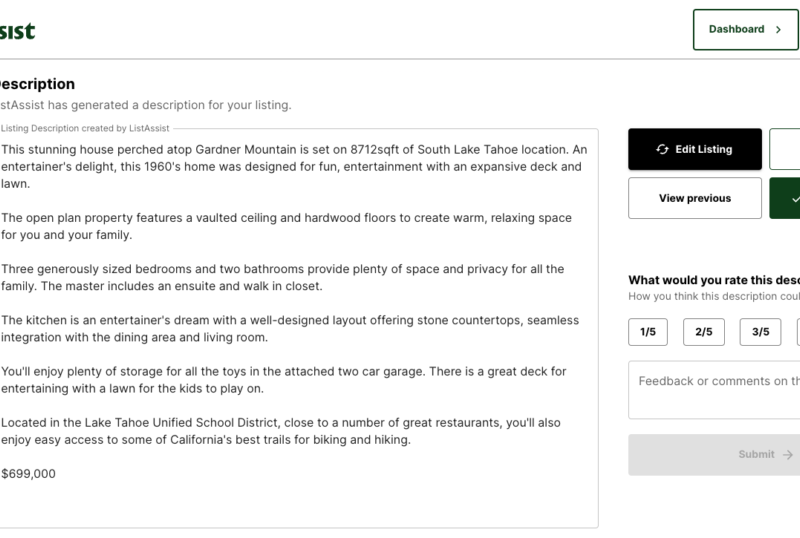
Task: Click the refresh icon on Edit Listing
Action: pos(662,150)
